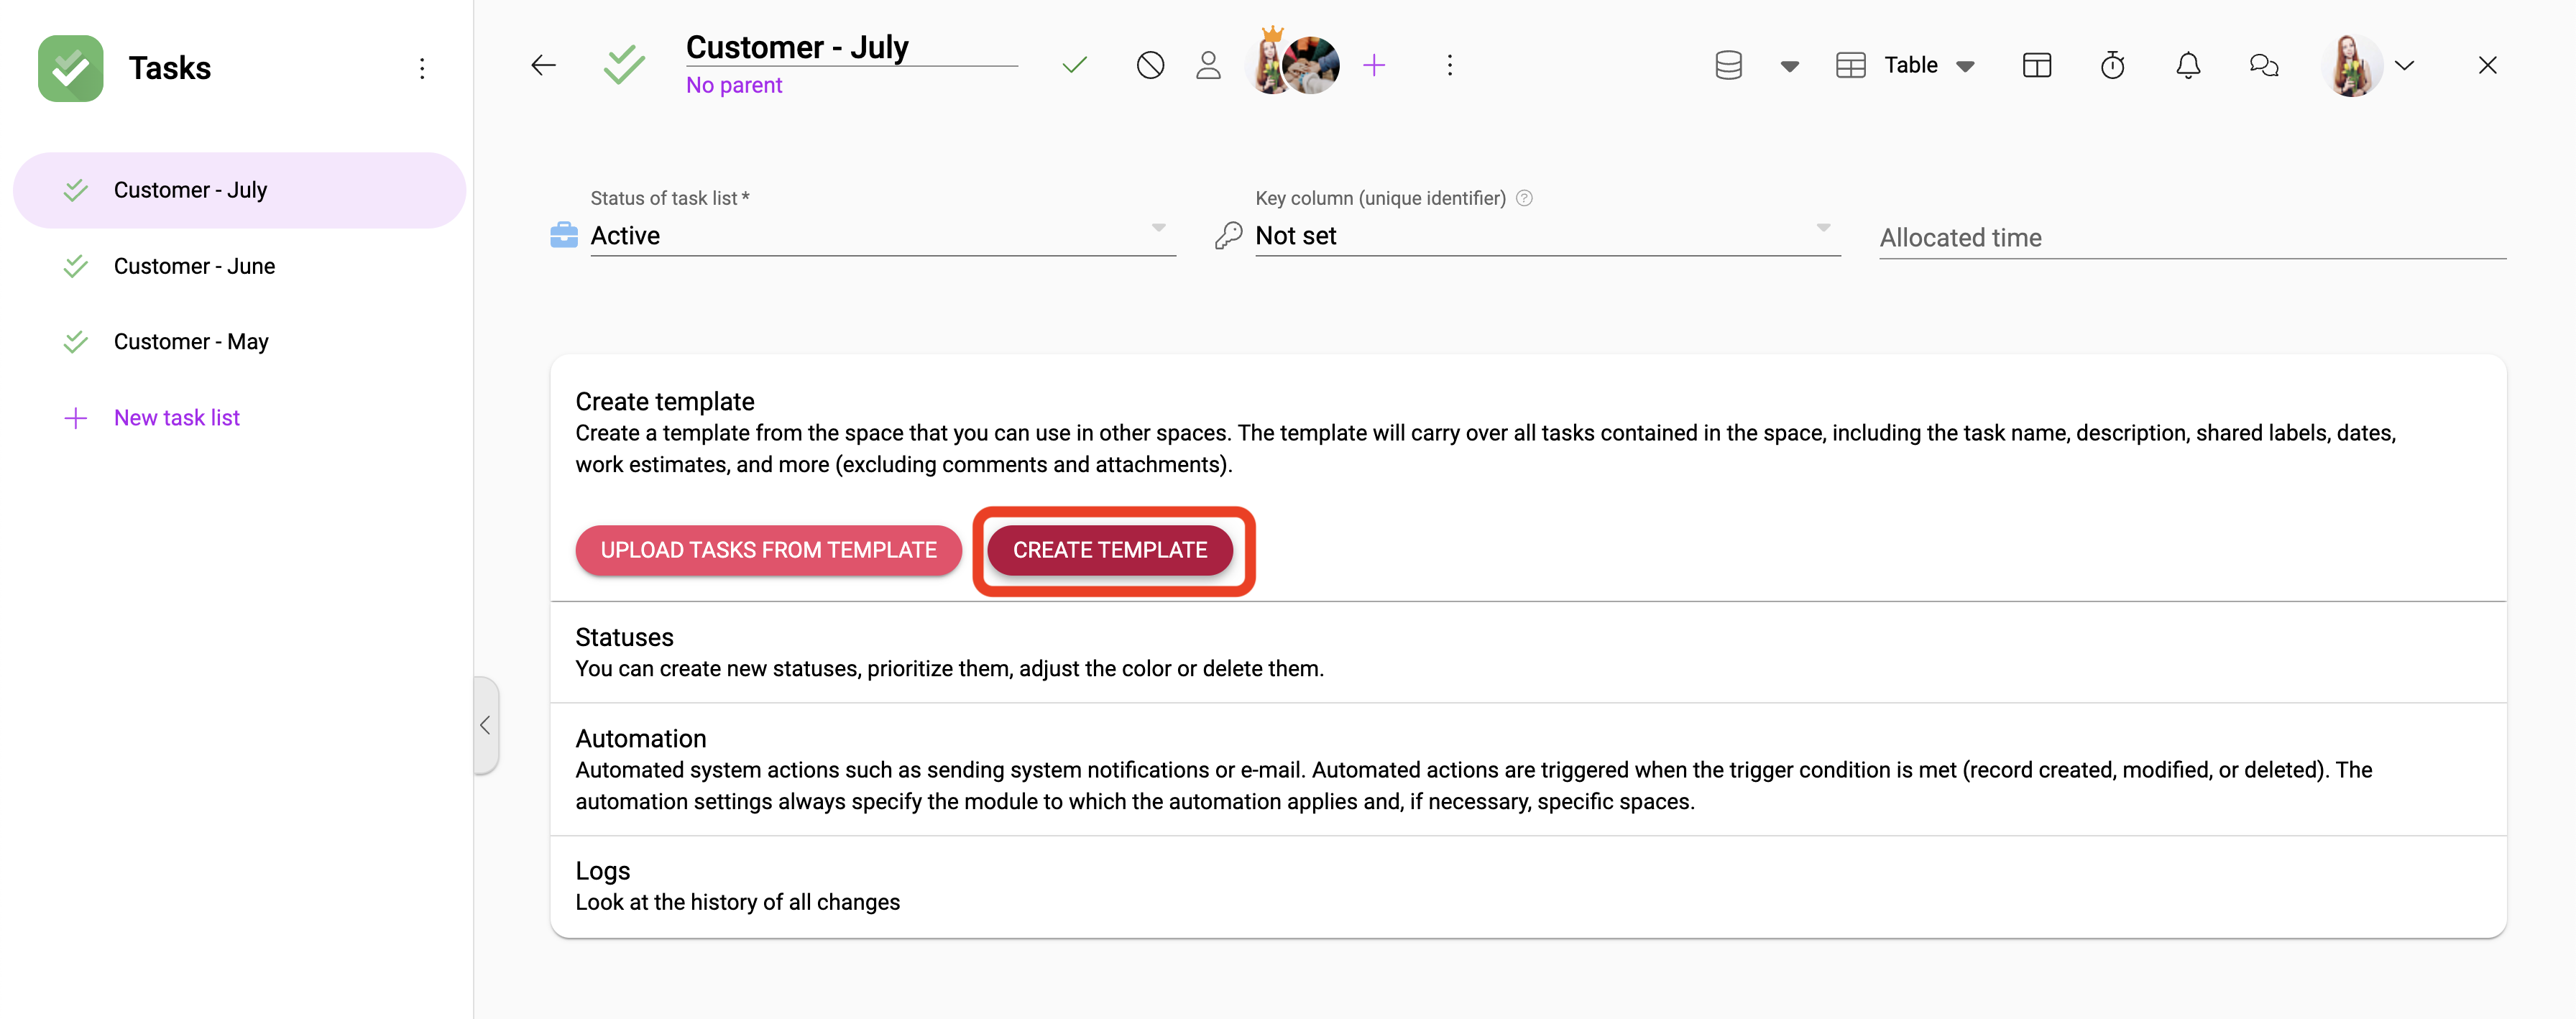This screenshot has width=2576, height=1019.
Task: Open the Automation settings section
Action: coord(1527,769)
